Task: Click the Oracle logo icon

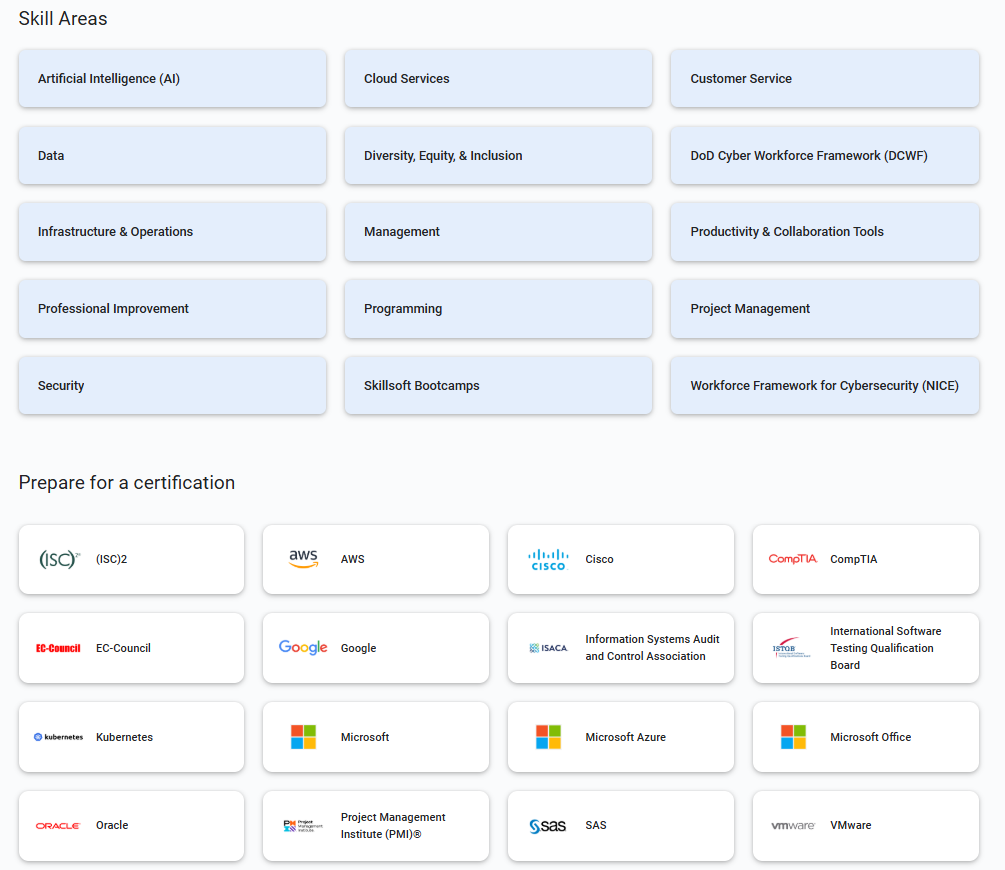Action: (x=58, y=826)
